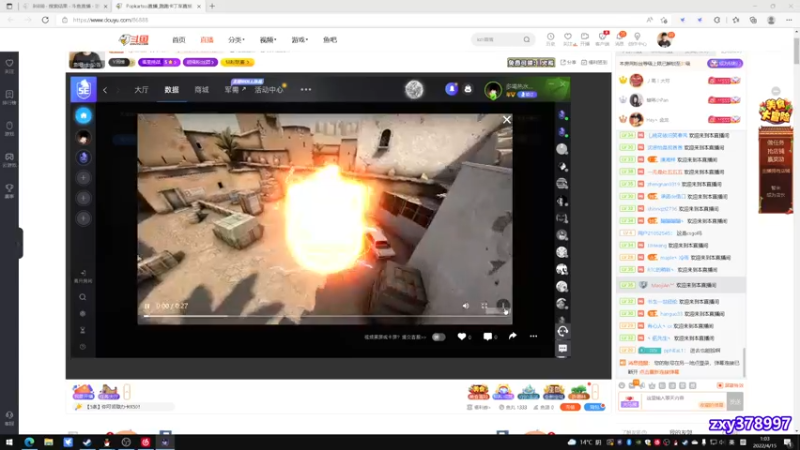Screen dimensions: 800x450
Task: Click the blue notification bell icon in 5E
Action: tap(451, 89)
